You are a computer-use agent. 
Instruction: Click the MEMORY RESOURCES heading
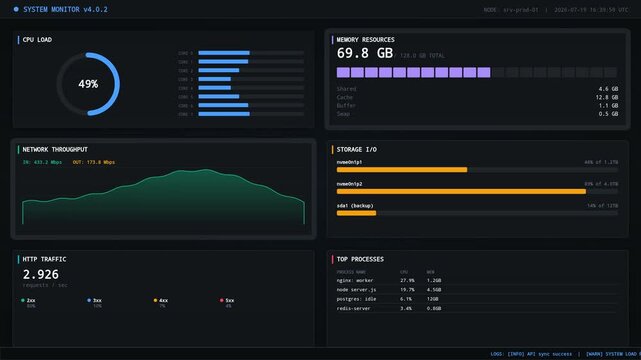(x=365, y=40)
